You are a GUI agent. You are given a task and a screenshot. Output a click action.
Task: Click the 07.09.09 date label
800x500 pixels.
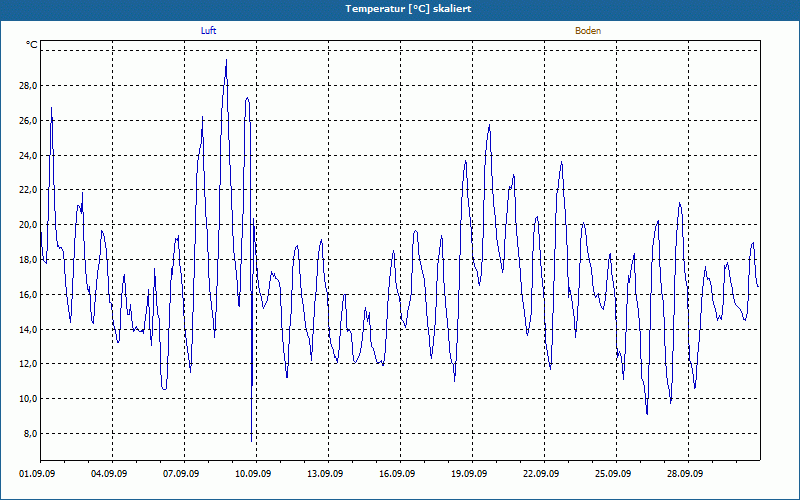point(181,473)
